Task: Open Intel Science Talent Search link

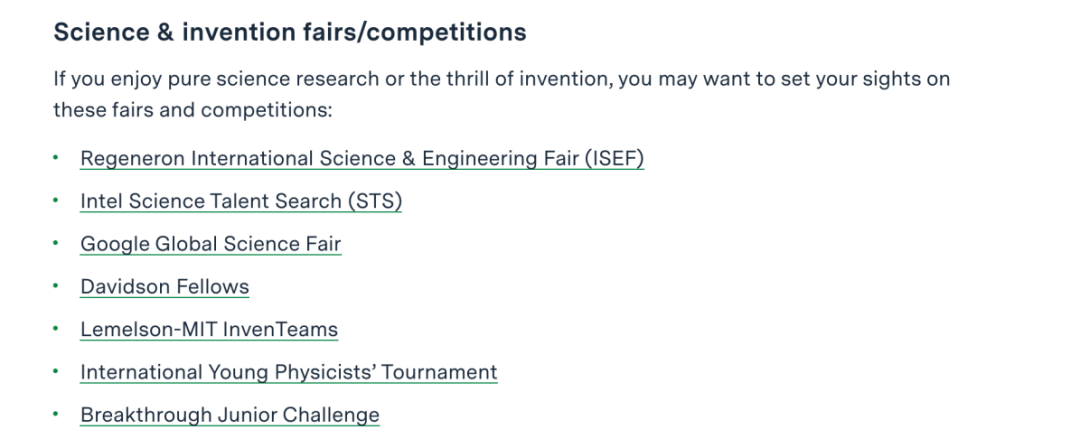Action: tap(240, 201)
